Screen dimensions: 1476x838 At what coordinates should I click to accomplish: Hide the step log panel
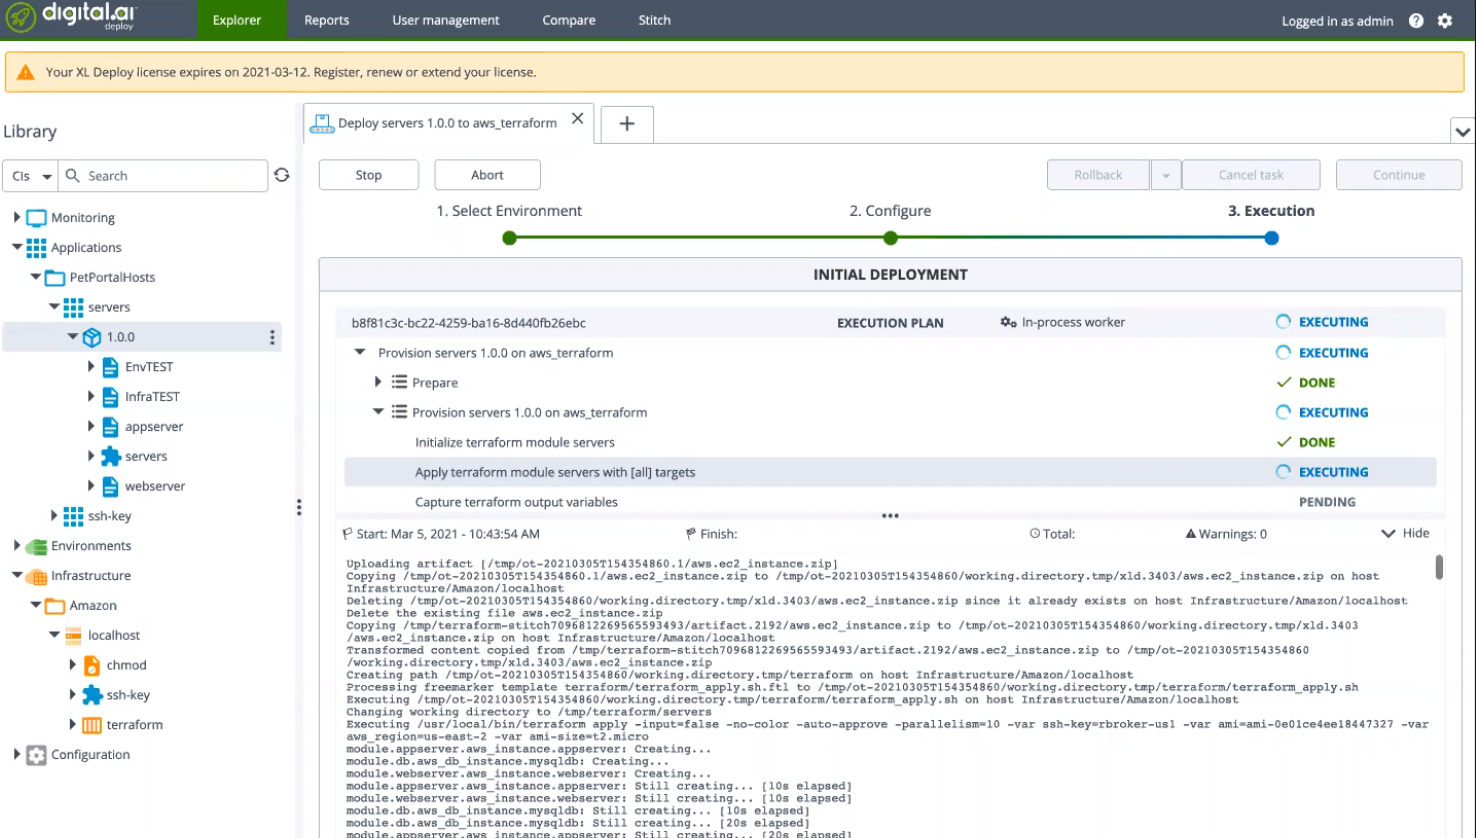pos(1406,533)
